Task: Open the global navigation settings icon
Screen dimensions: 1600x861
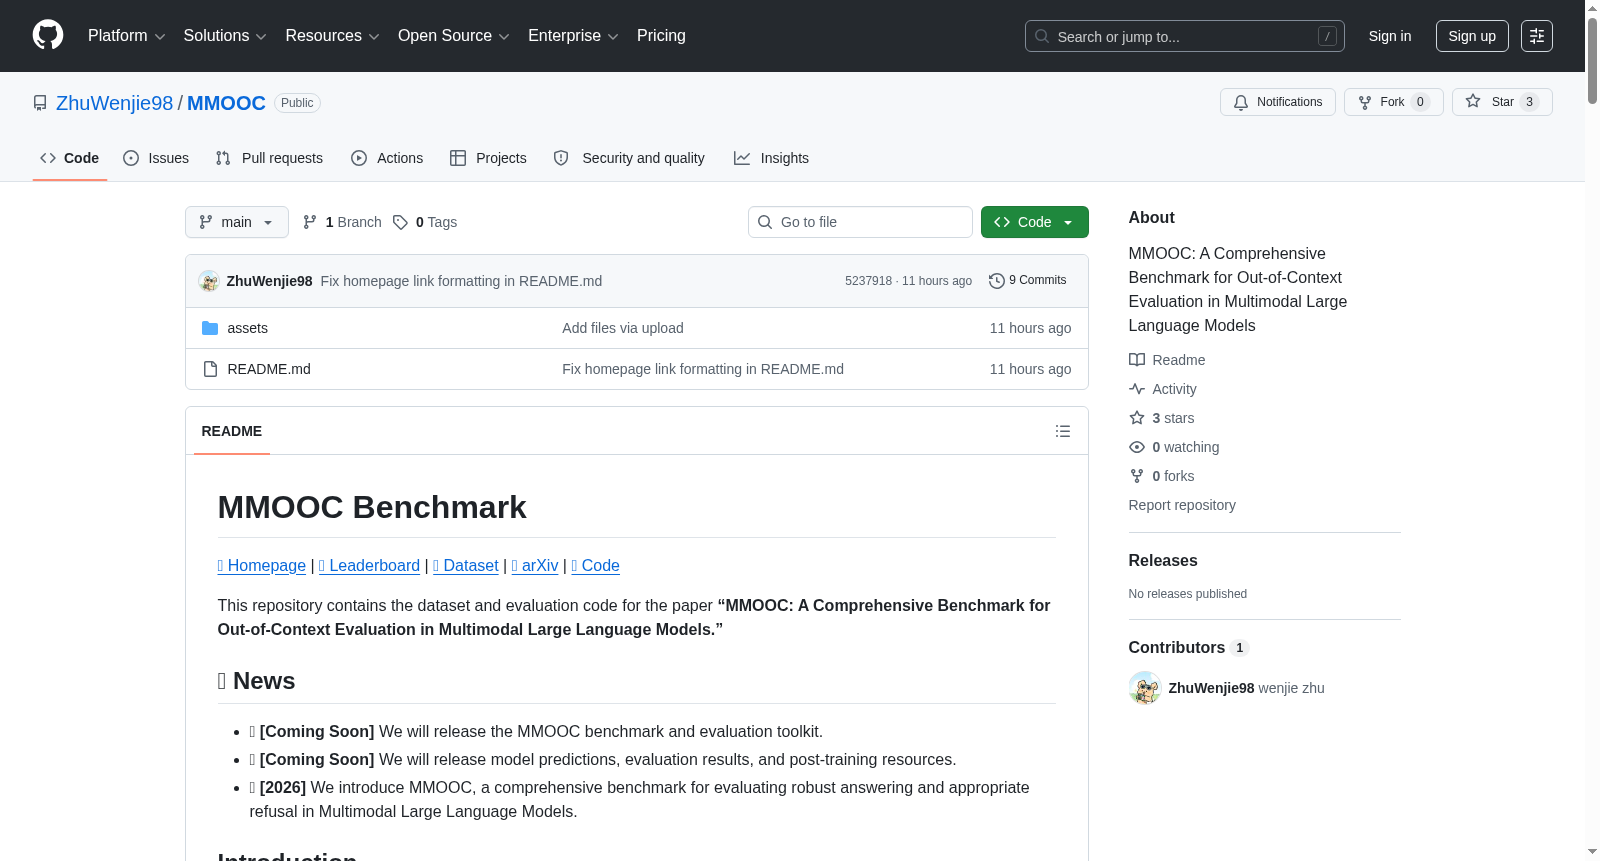Action: (1536, 36)
